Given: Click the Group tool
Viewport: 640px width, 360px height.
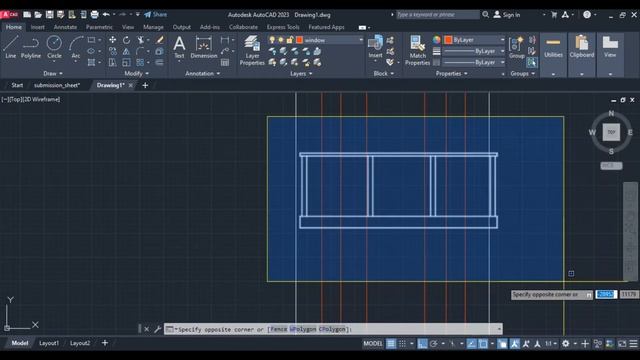Looking at the screenshot, I should 516,47.
